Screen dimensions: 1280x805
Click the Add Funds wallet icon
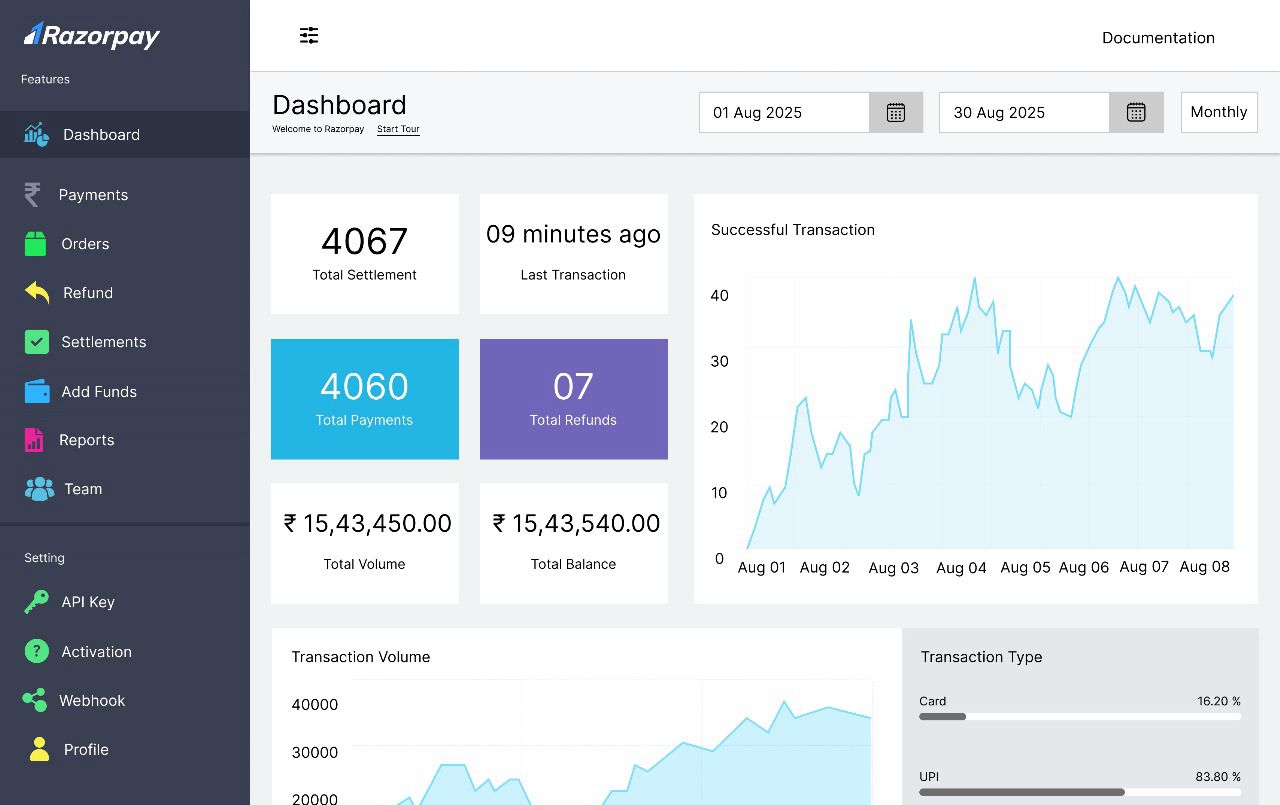(x=37, y=391)
